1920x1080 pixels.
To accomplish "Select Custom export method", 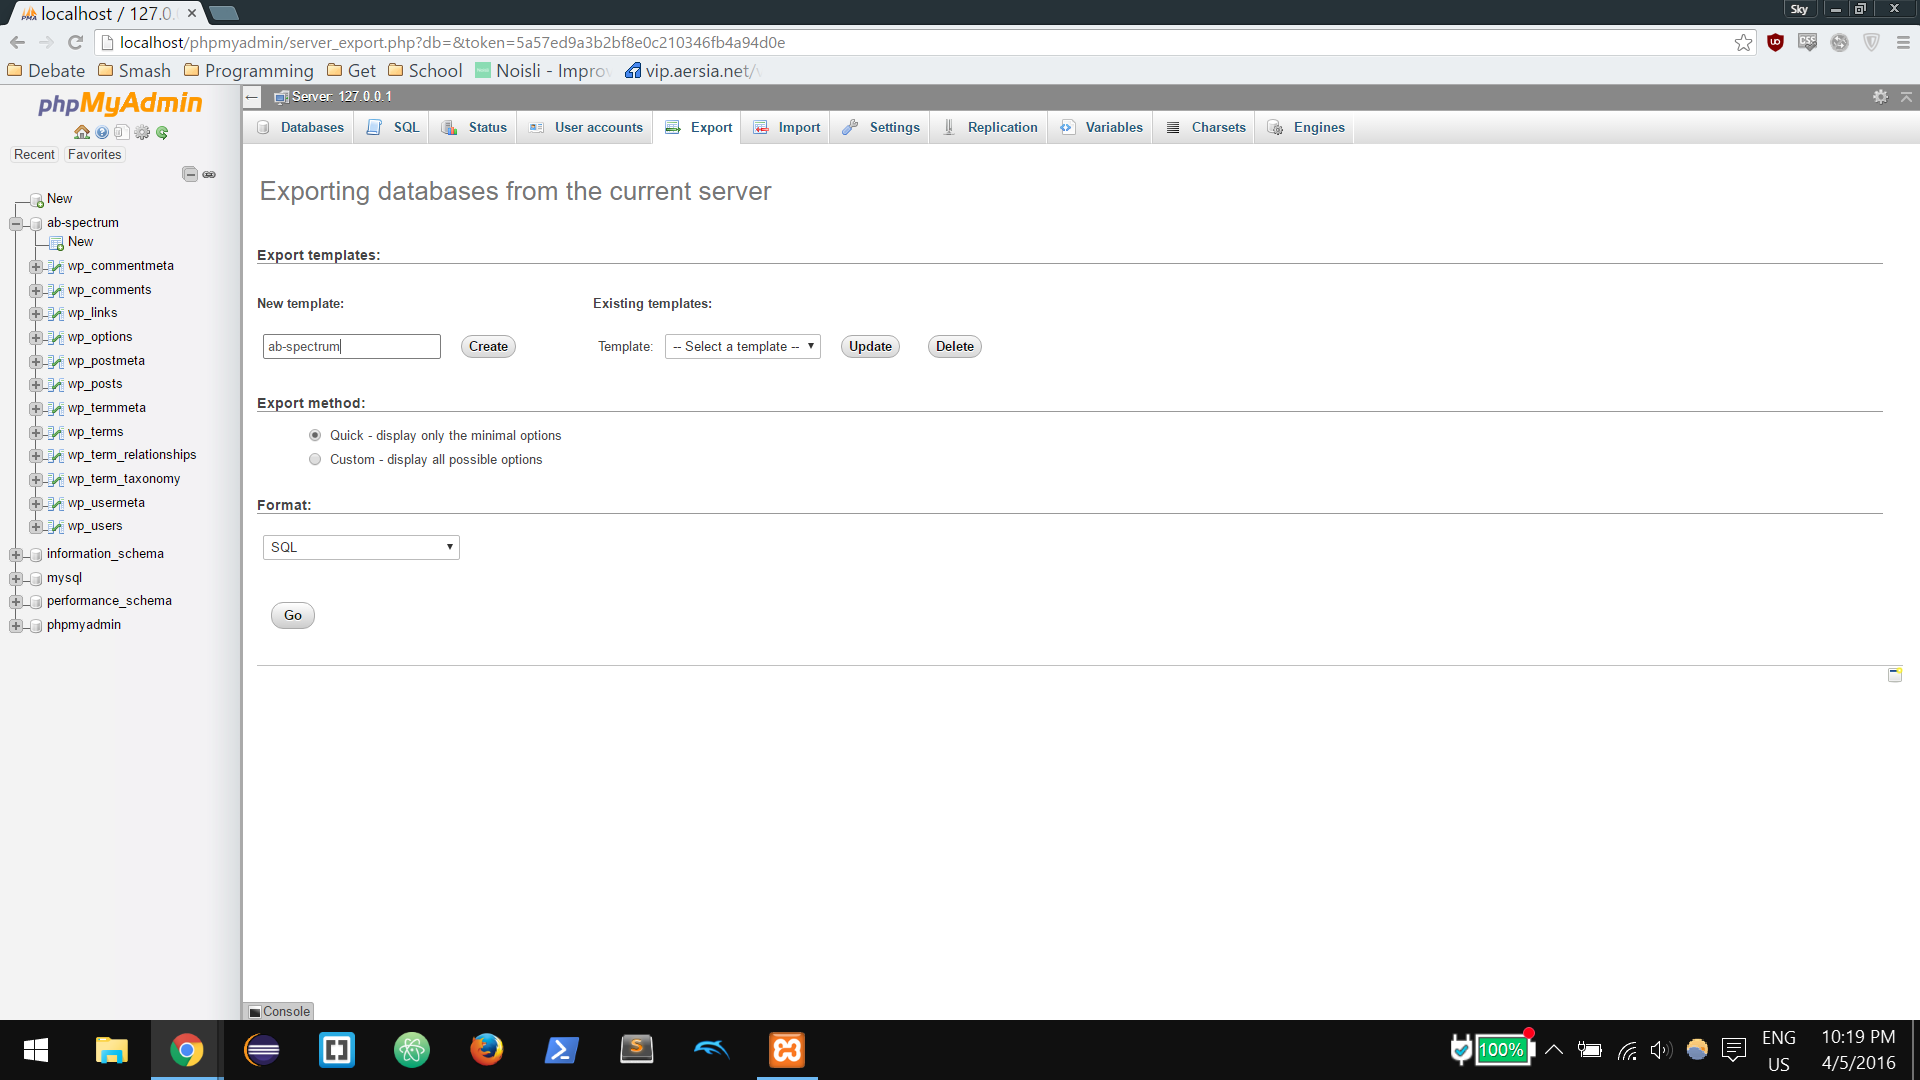I will click(x=315, y=459).
